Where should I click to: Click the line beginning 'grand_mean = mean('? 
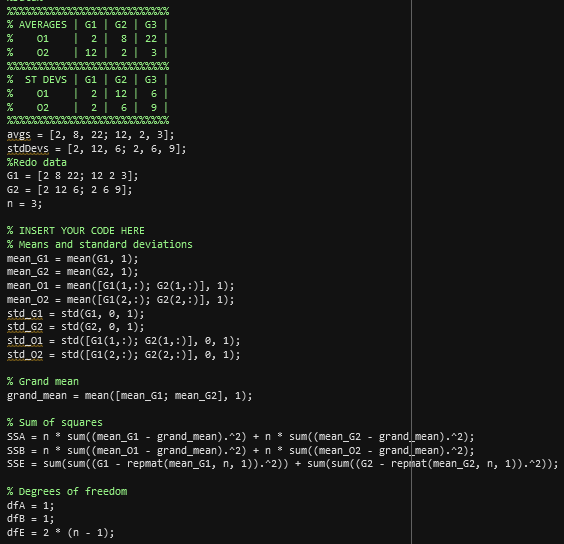(x=129, y=396)
